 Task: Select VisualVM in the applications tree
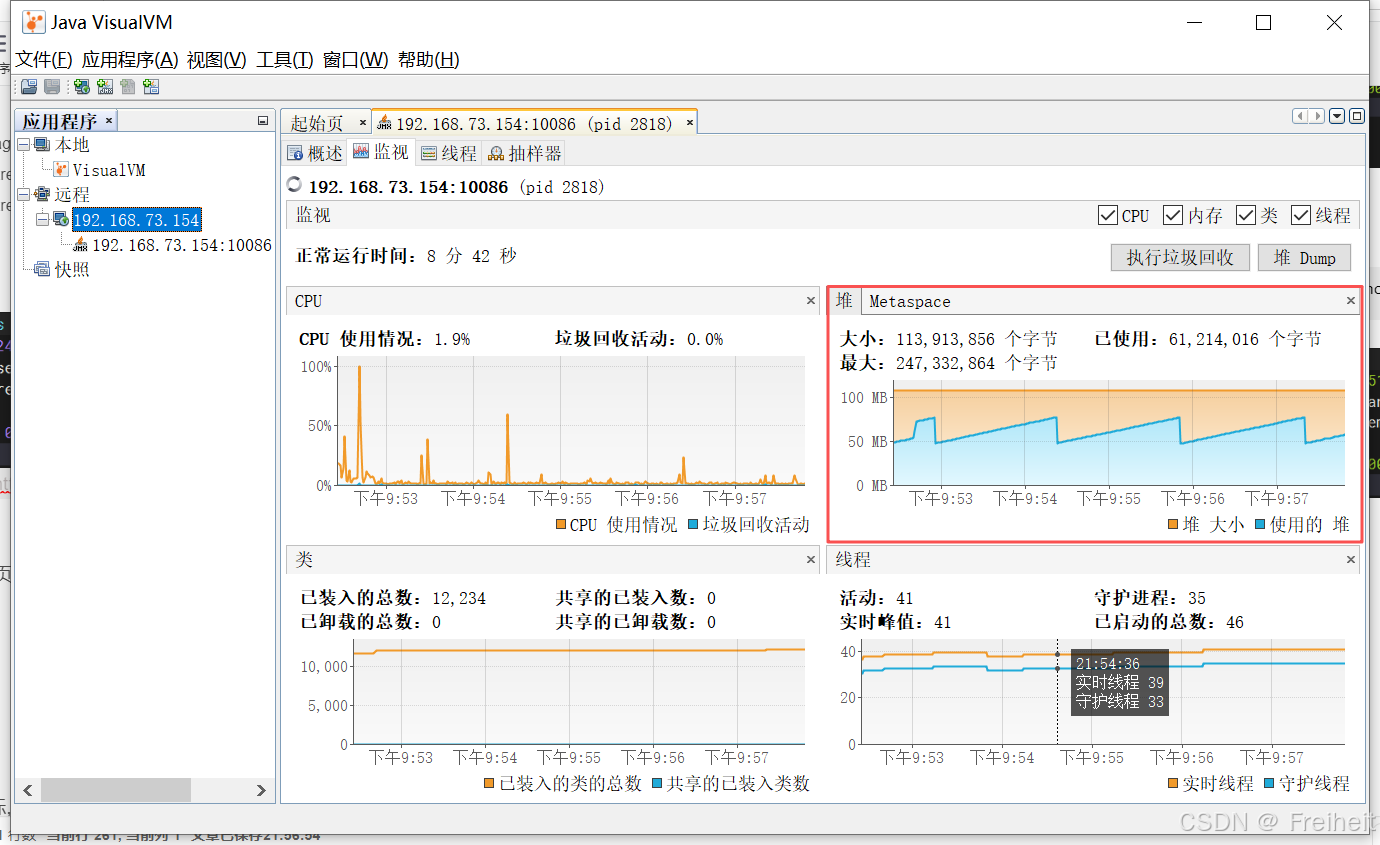tap(109, 170)
